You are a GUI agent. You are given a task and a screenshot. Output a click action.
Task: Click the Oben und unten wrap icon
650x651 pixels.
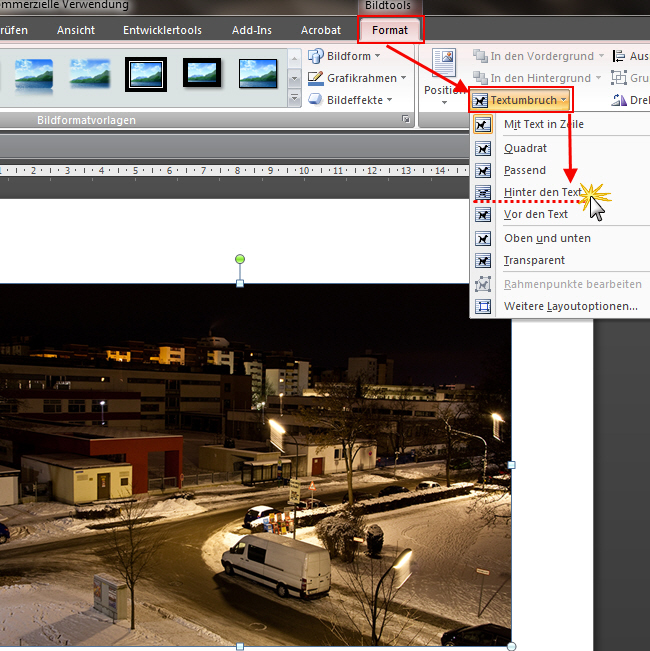(484, 238)
